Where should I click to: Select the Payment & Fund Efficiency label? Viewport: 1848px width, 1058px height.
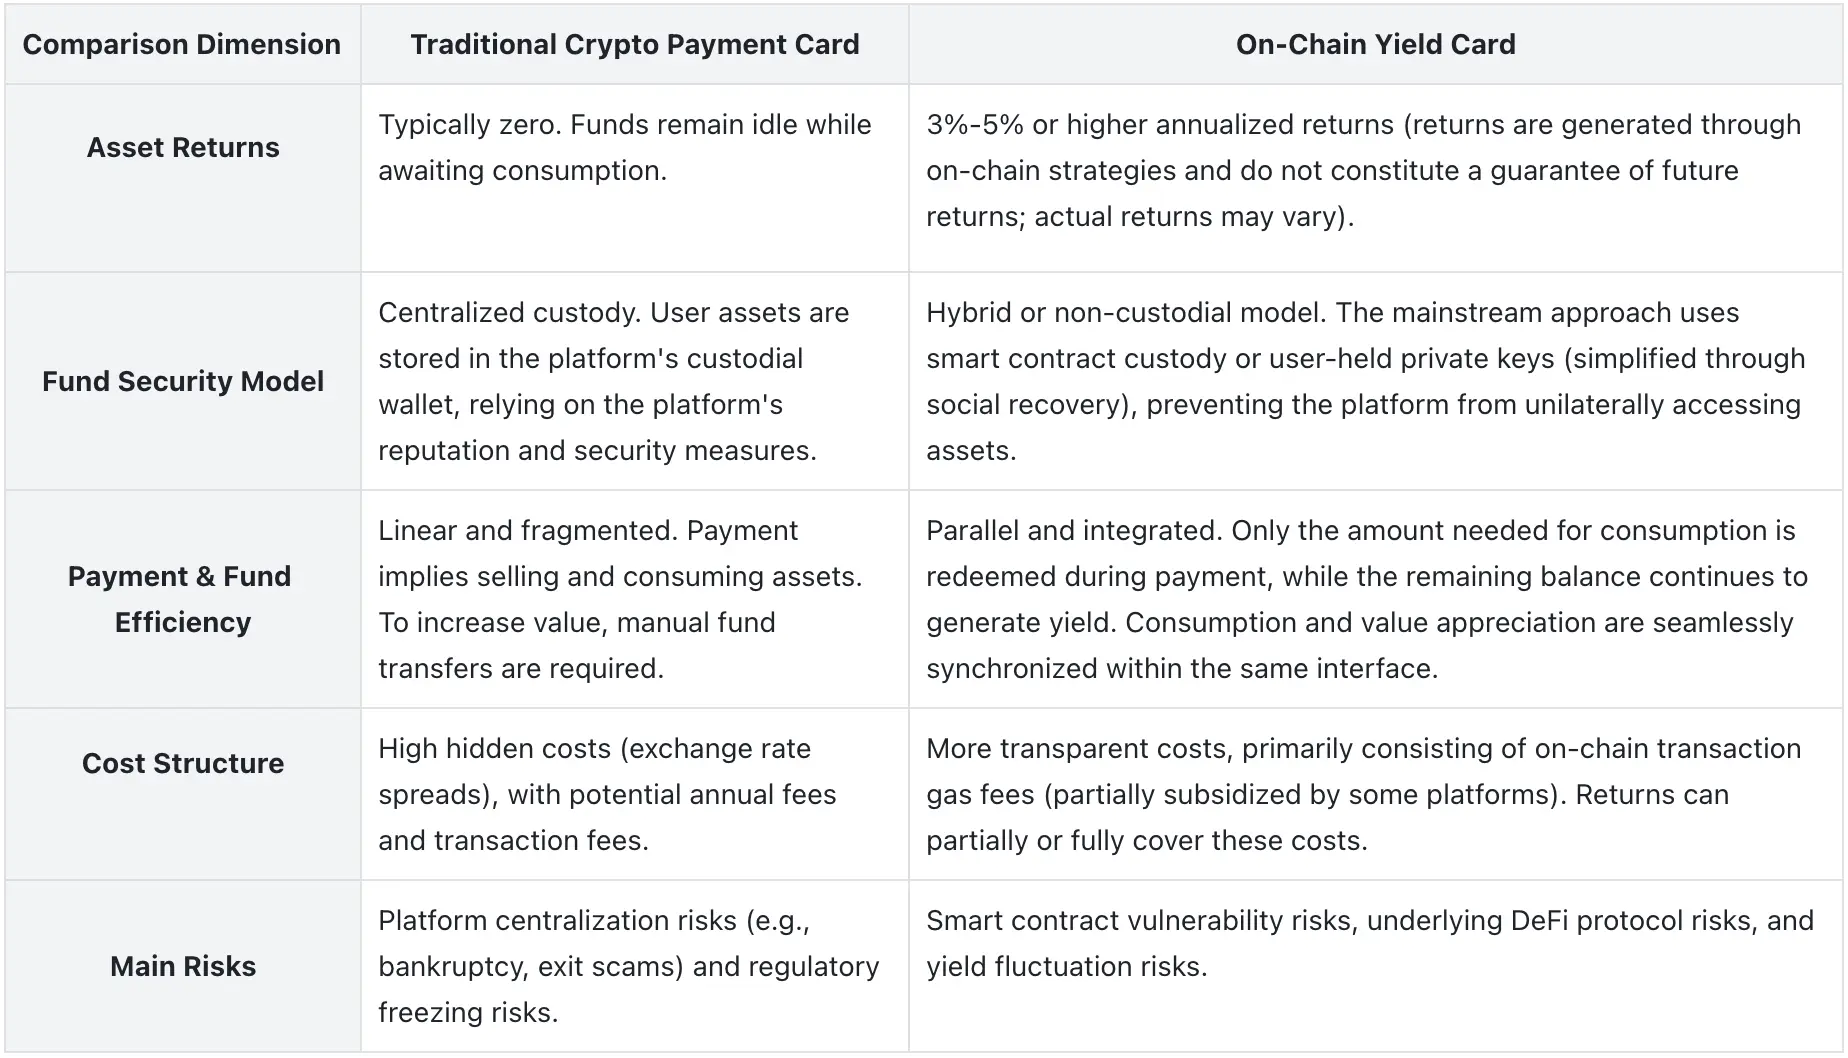pos(181,600)
